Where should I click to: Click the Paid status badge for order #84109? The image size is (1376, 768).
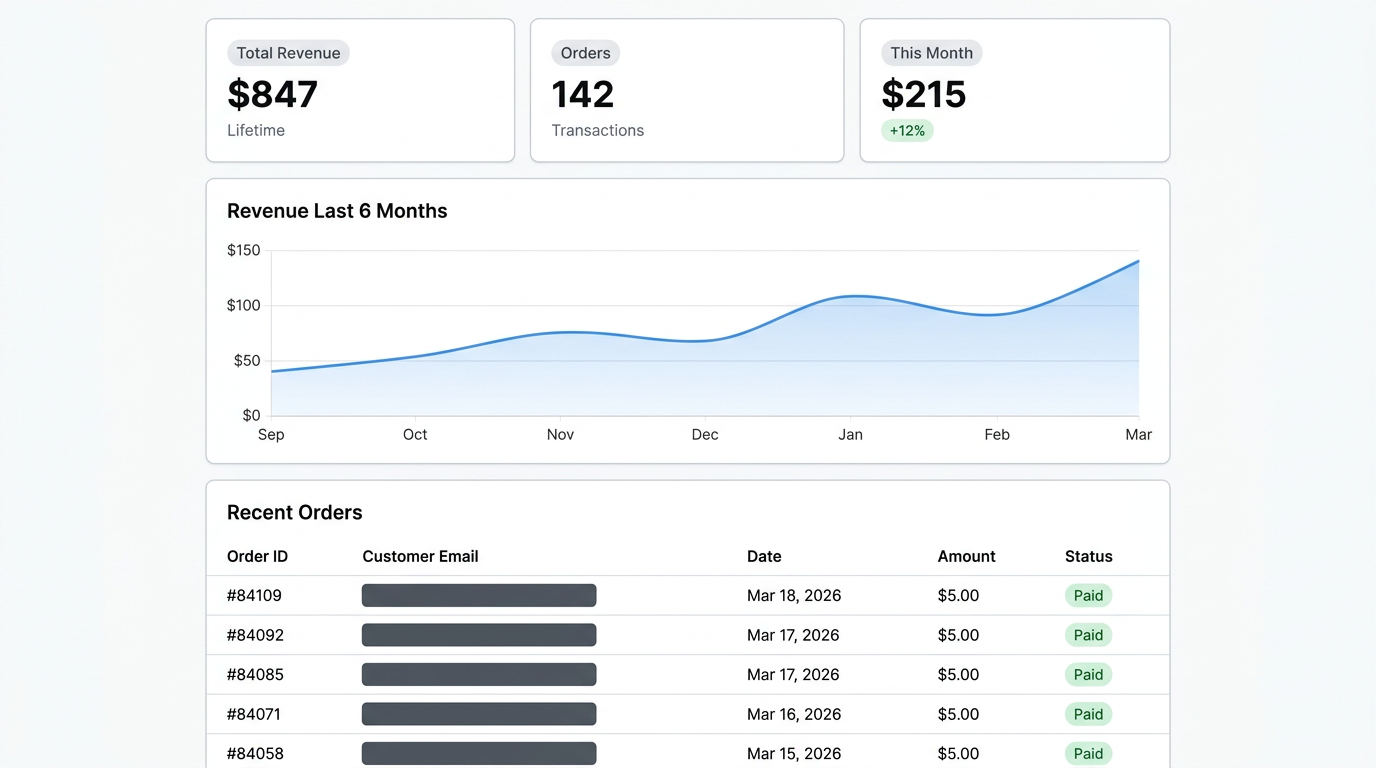pyautogui.click(x=1088, y=595)
